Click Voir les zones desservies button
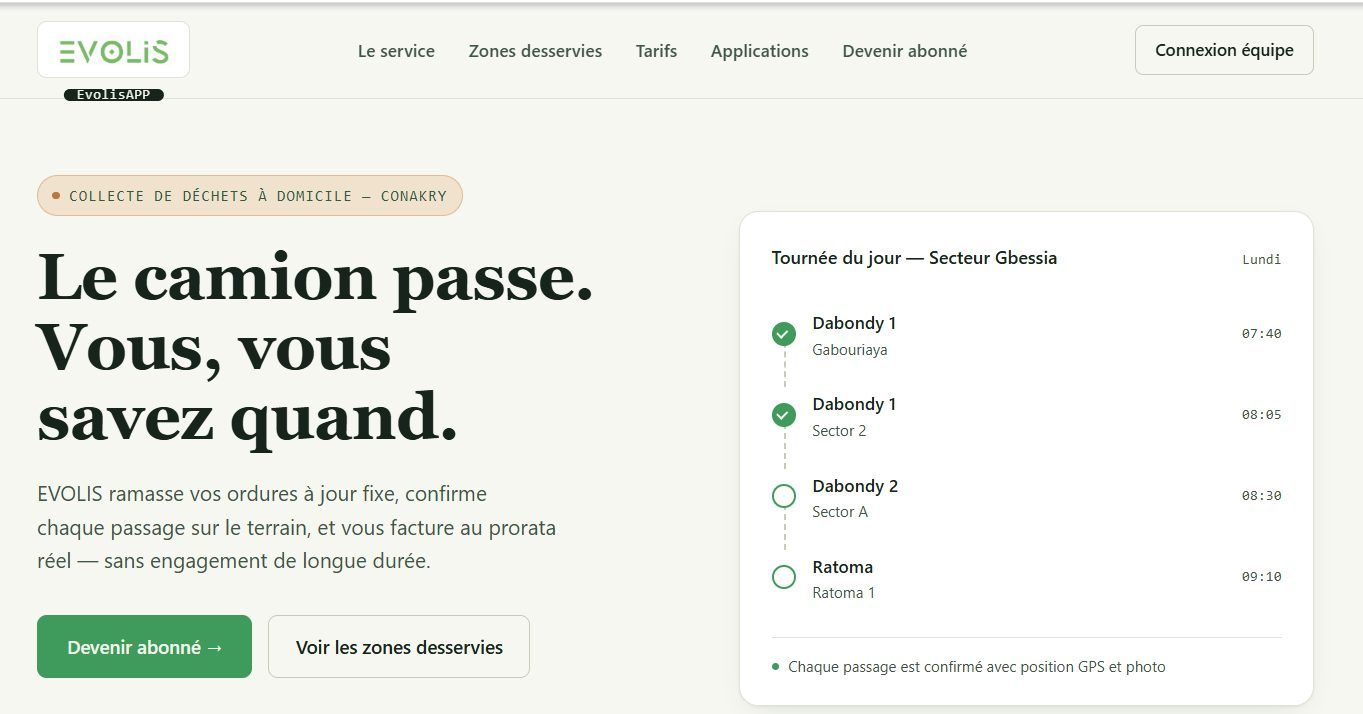Viewport: 1363px width, 714px height. [399, 647]
